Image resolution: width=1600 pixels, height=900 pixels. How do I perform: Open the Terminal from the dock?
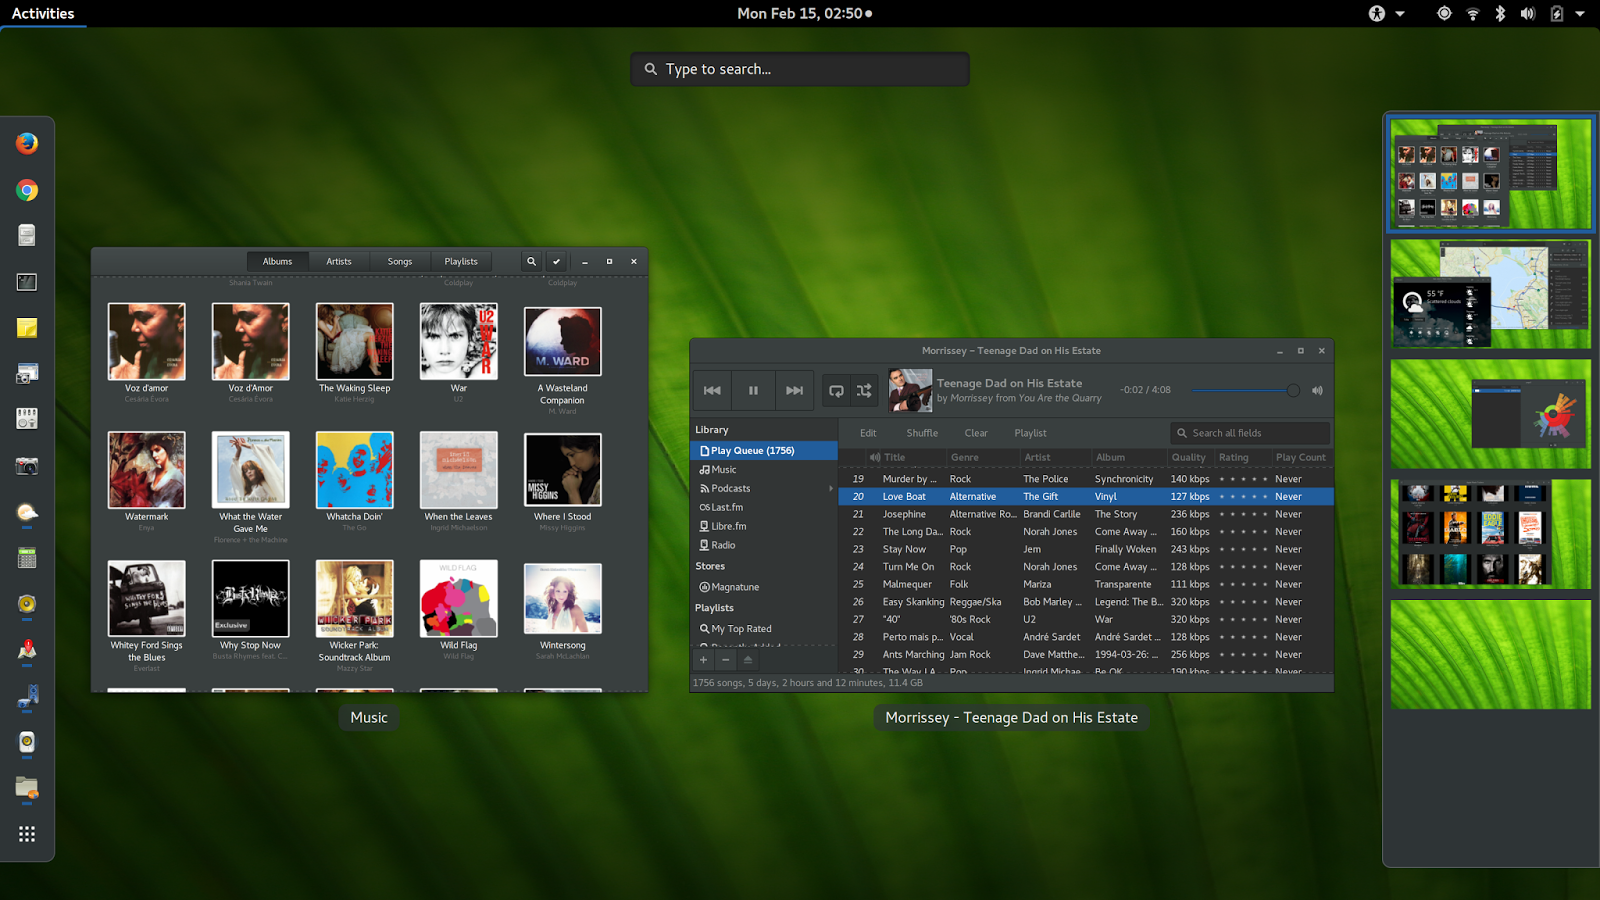[x=27, y=282]
